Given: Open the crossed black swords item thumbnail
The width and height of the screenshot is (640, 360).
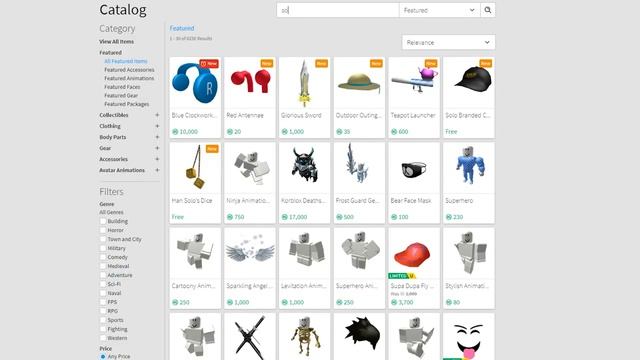Looking at the screenshot, I should click(x=250, y=337).
